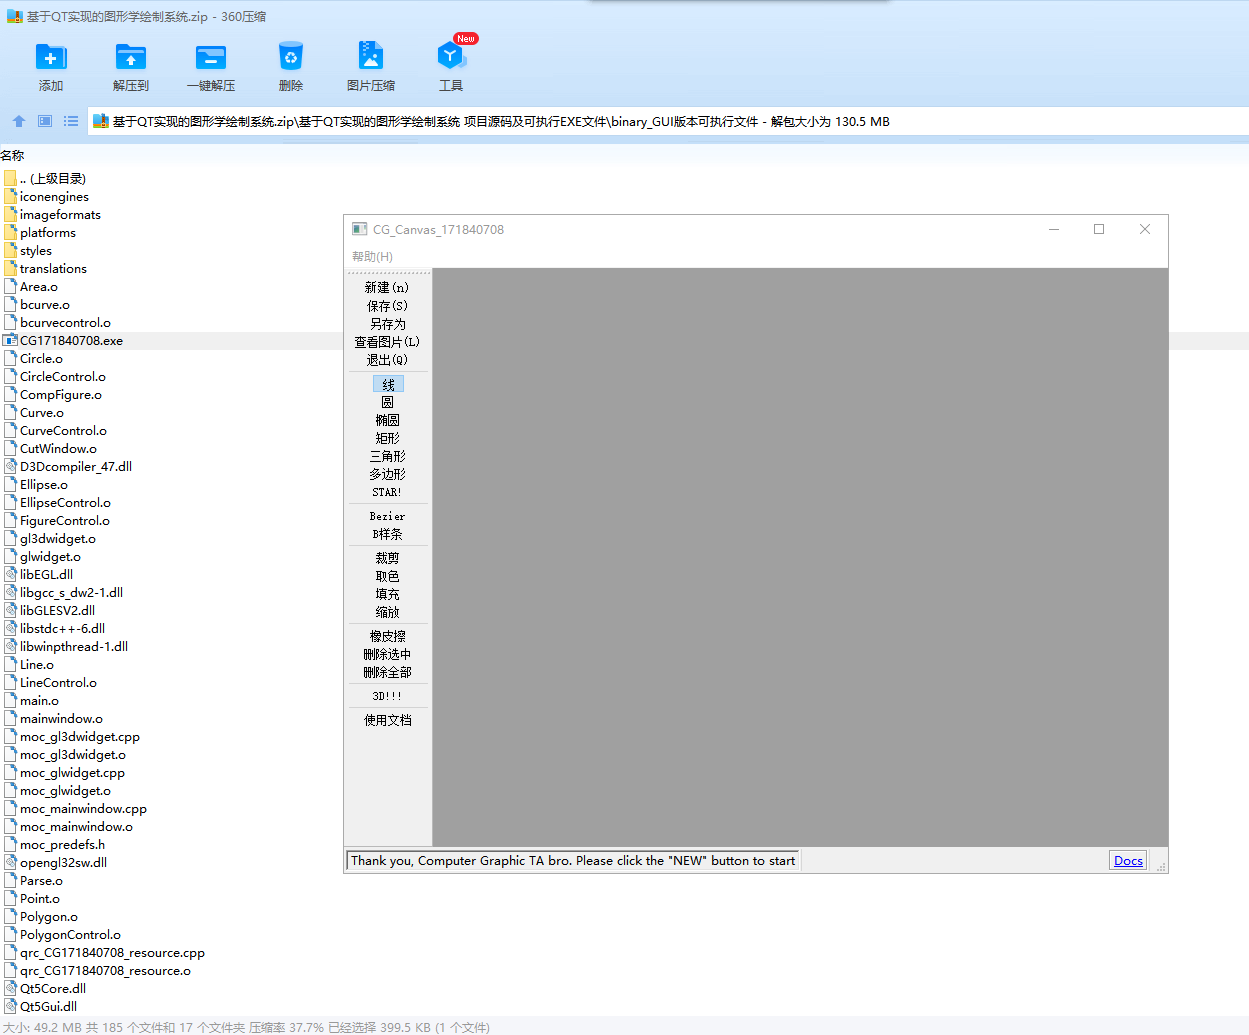Click 新建(n) to create a new canvas
This screenshot has width=1249, height=1035.
pos(387,288)
